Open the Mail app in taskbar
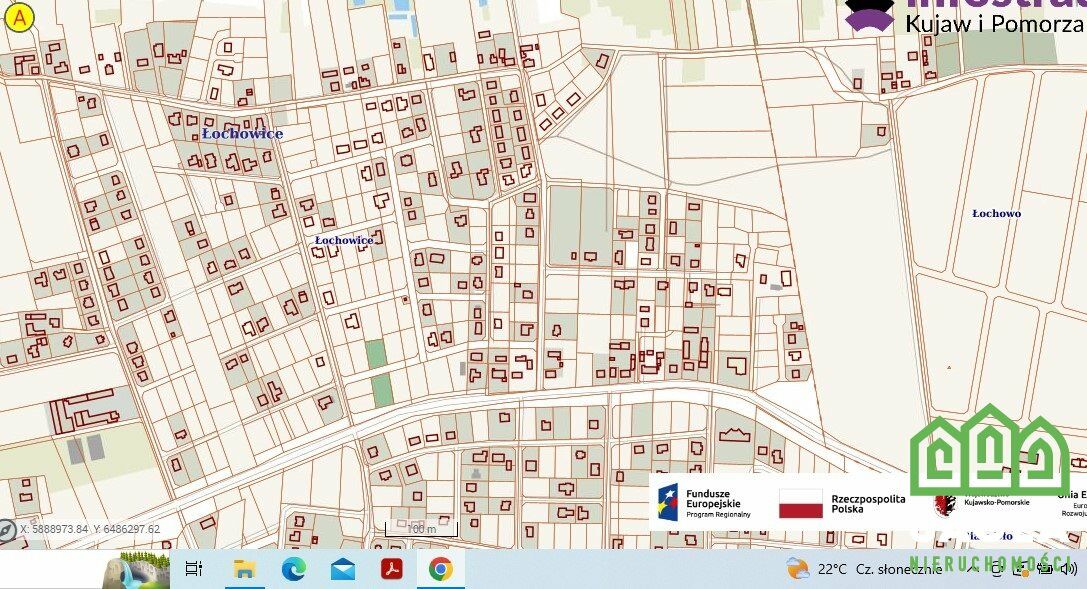1087x589 pixels. point(343,569)
